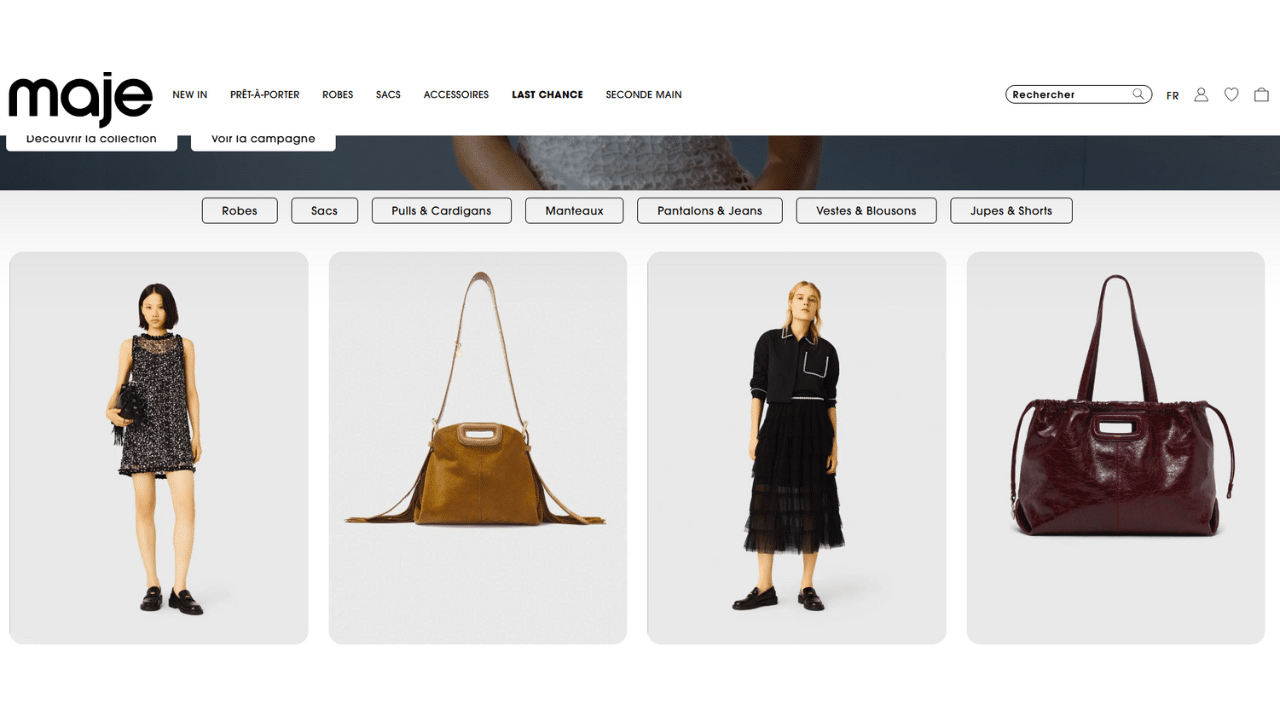Filter by Pantalons & Jeans
The width and height of the screenshot is (1280, 720).
point(709,211)
